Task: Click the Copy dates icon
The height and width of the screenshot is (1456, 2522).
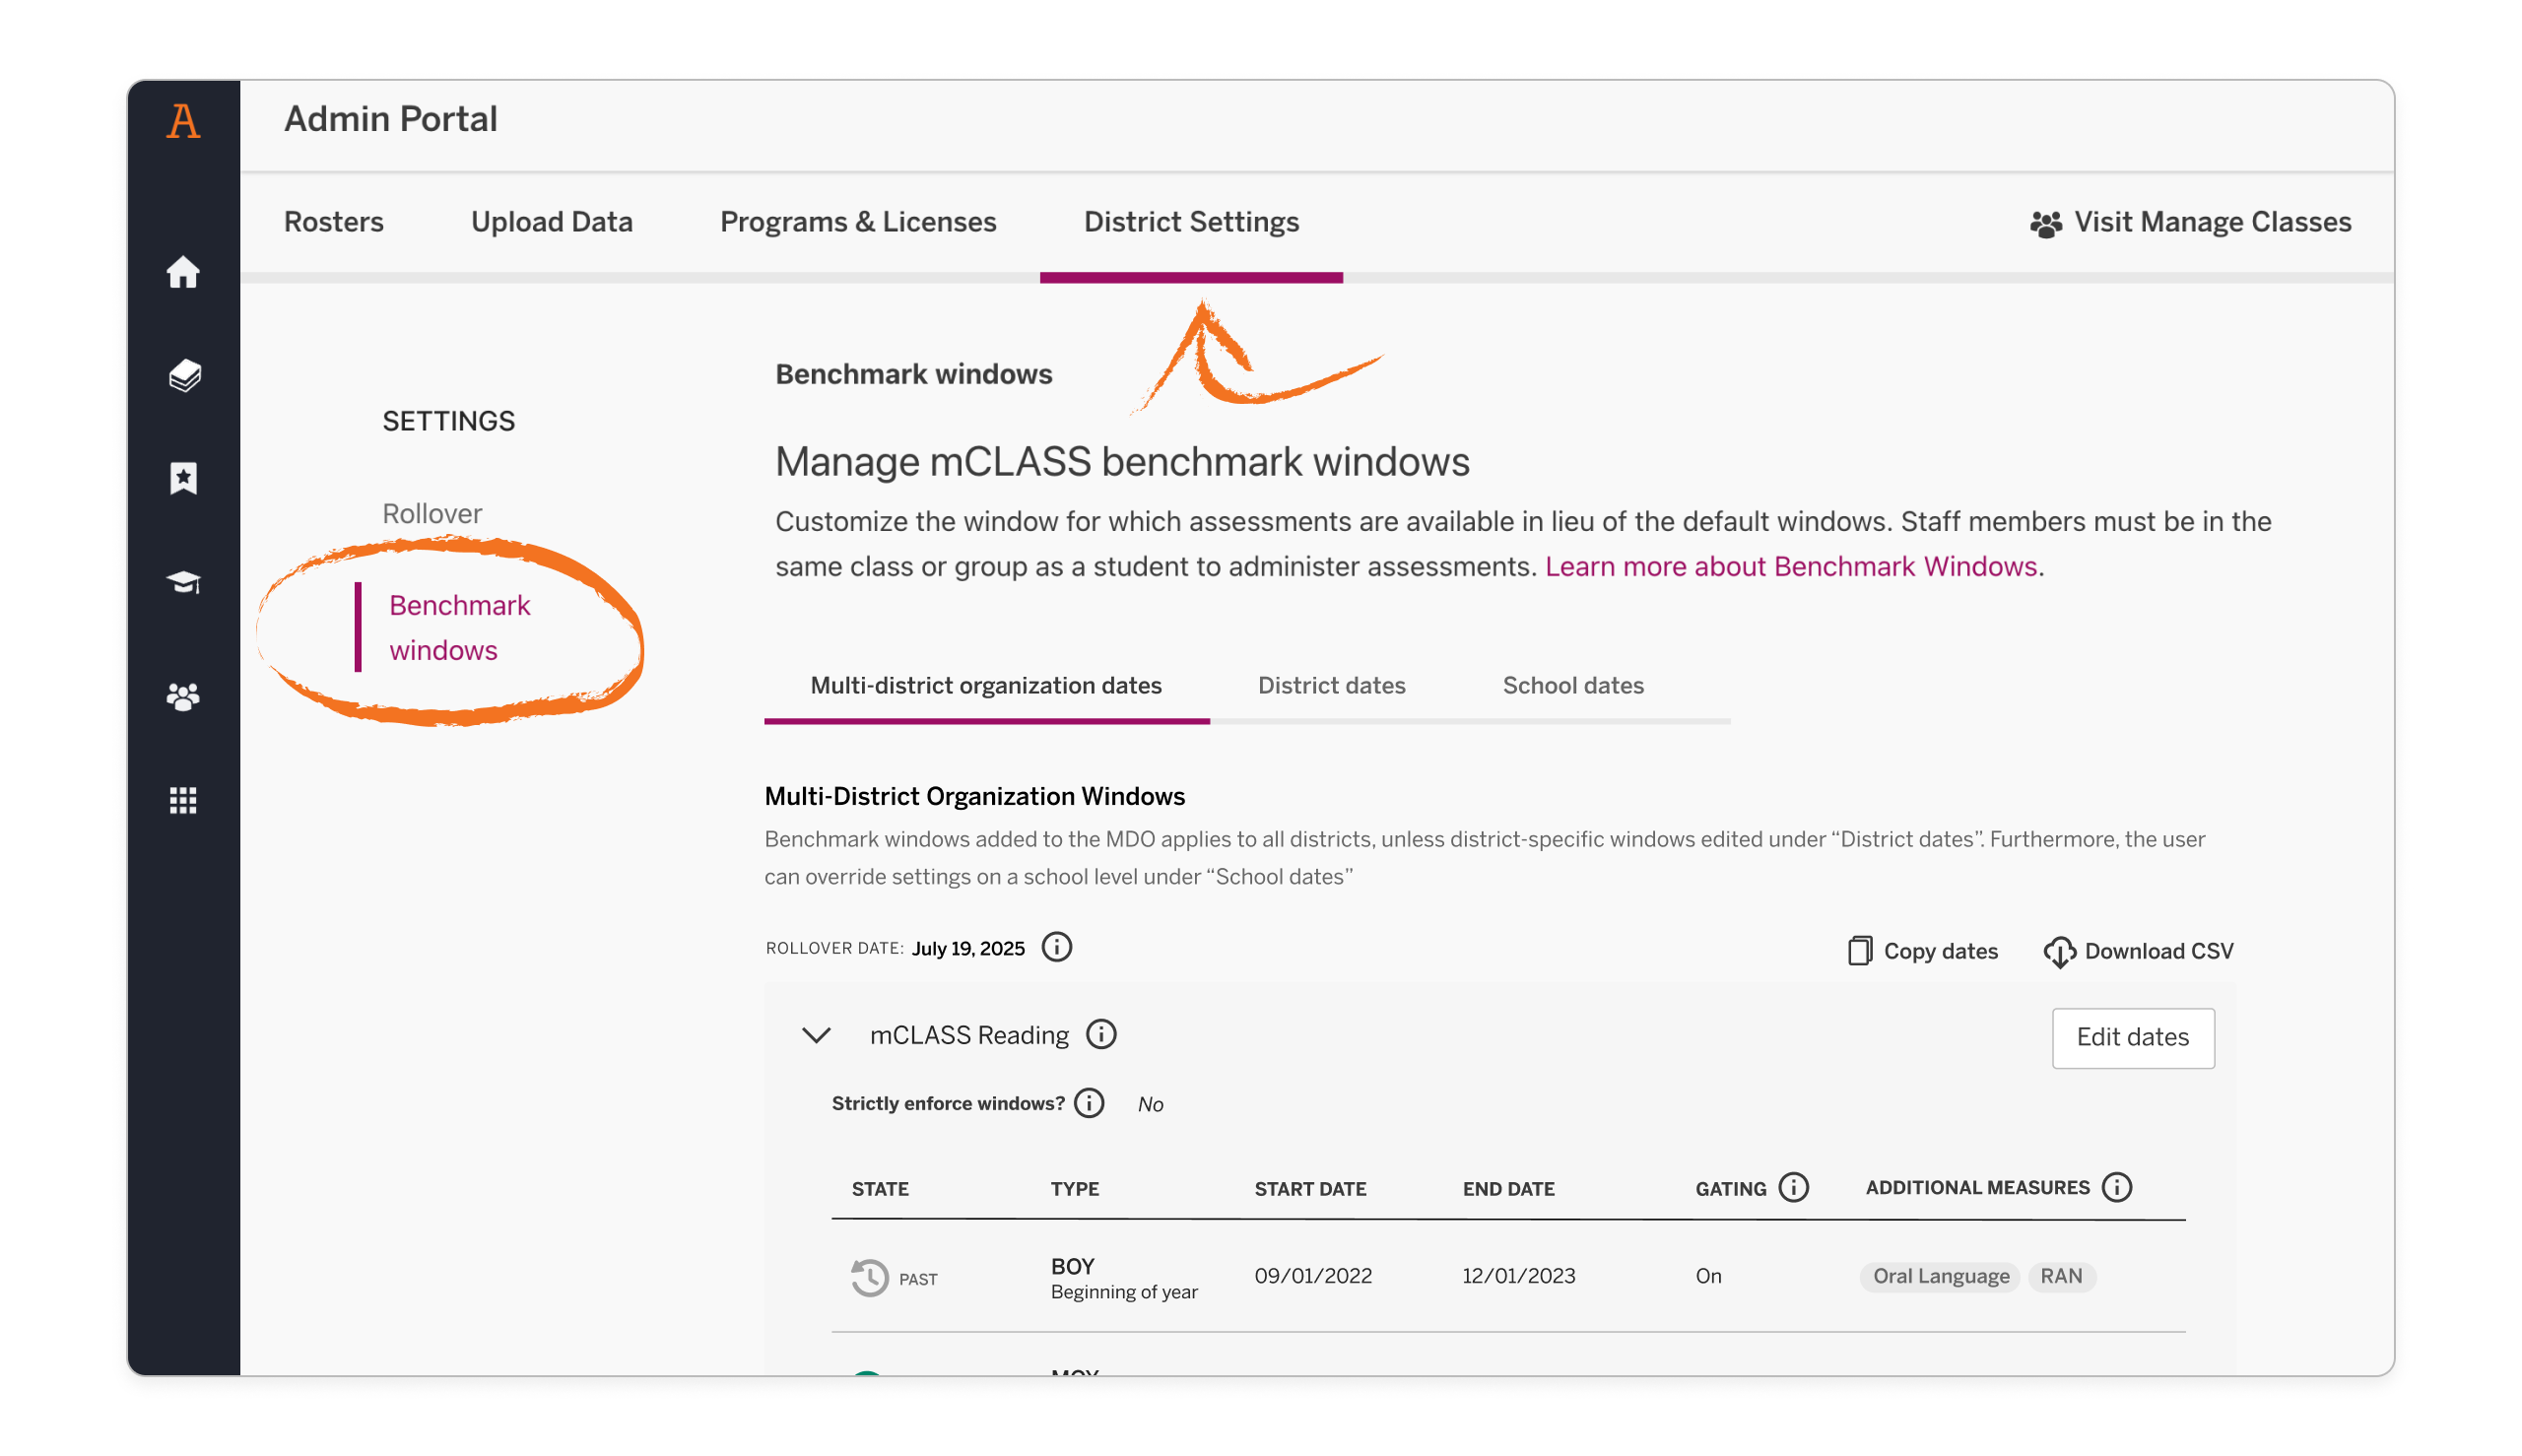Action: coord(1858,951)
